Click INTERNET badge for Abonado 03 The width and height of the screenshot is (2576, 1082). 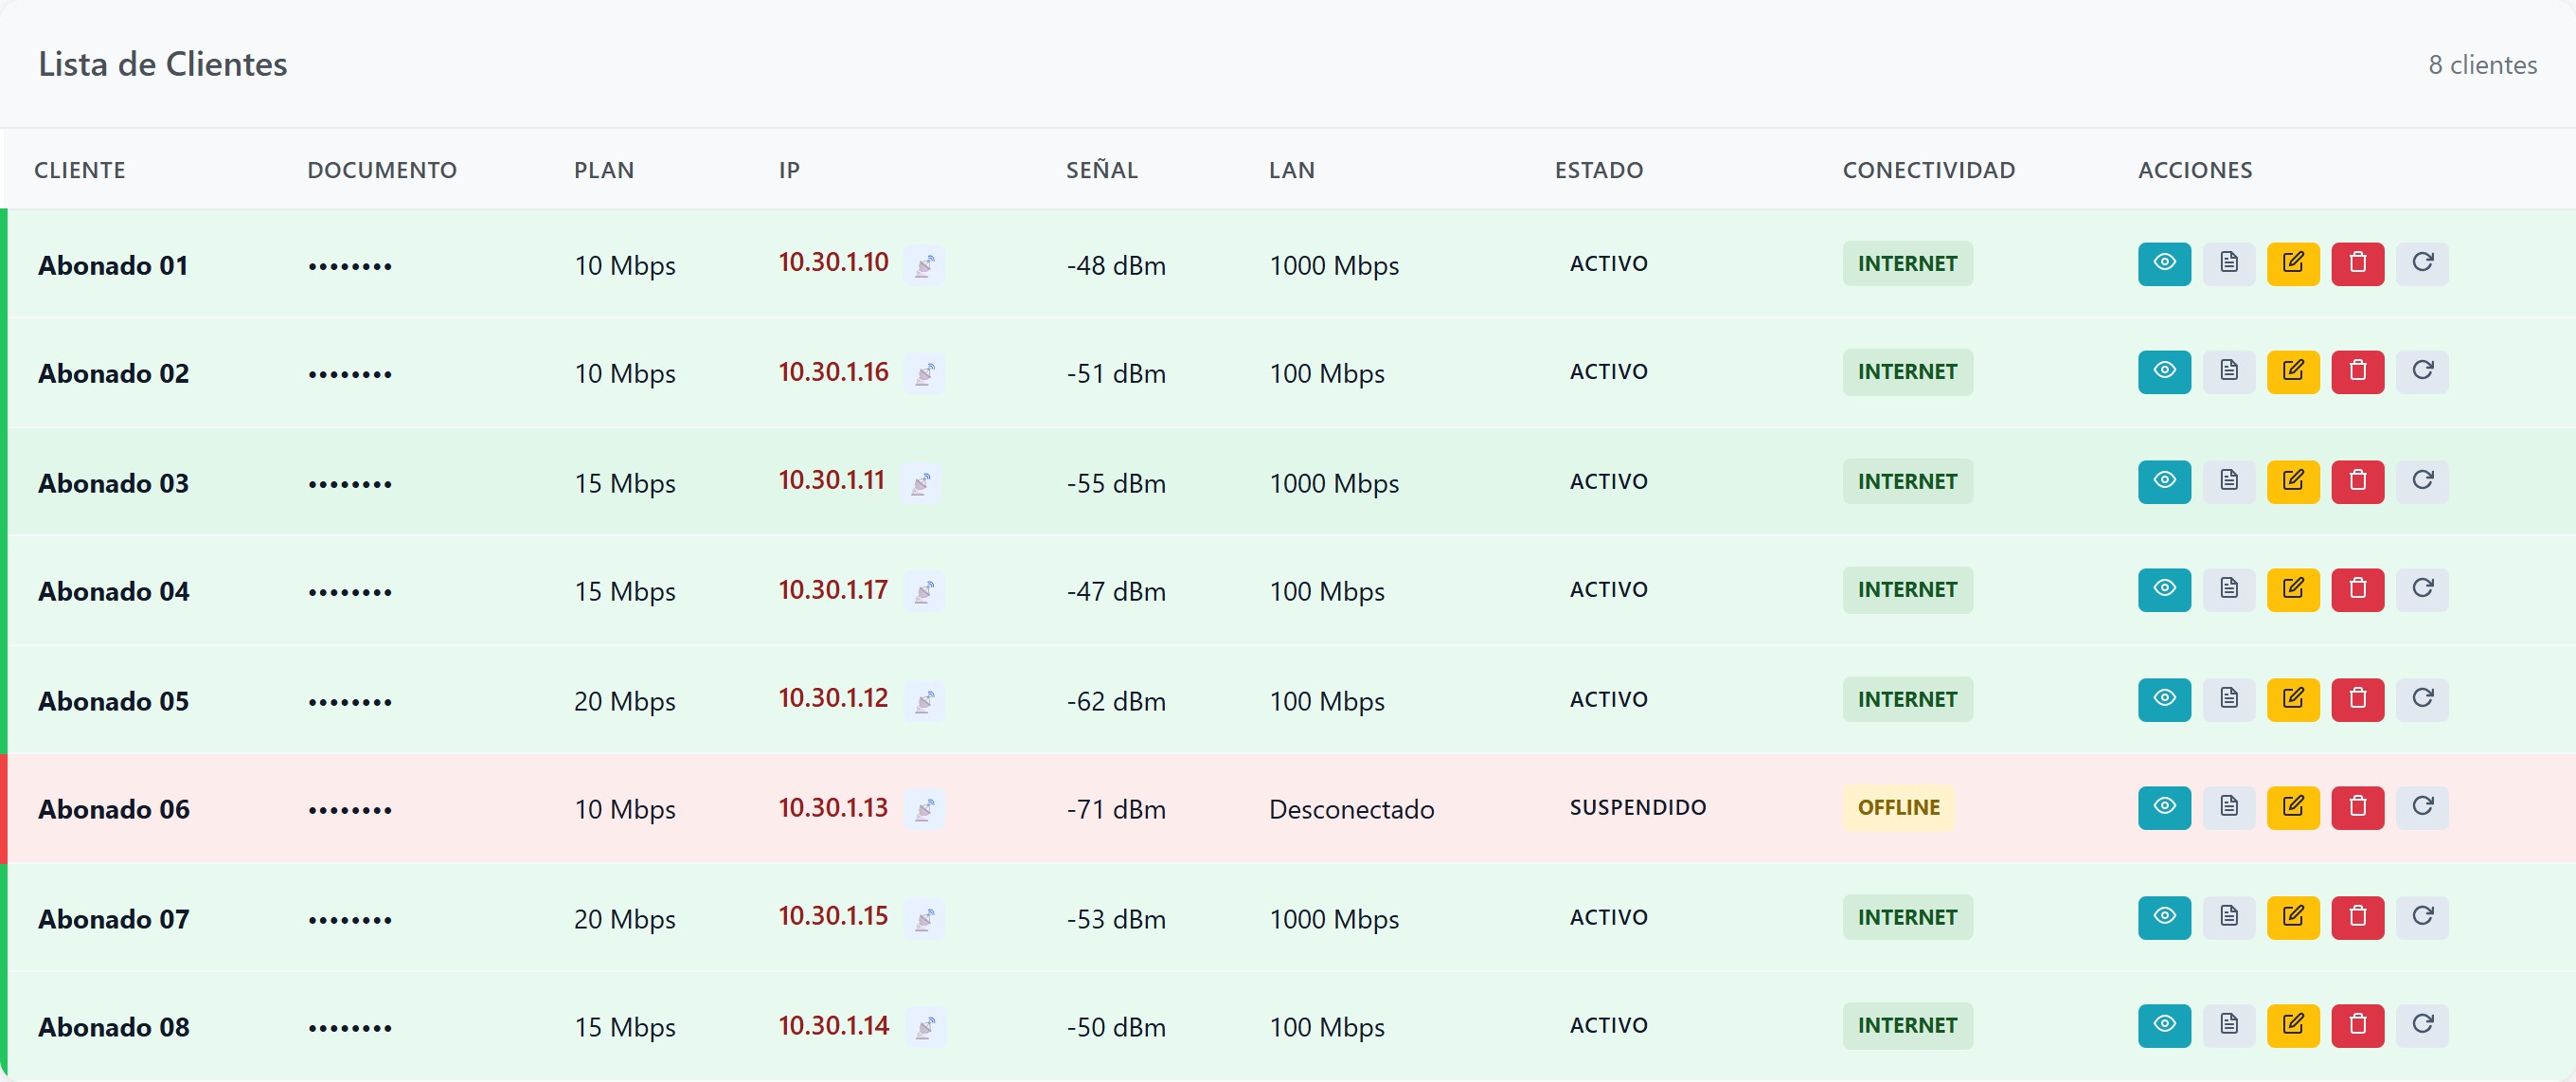(1907, 482)
